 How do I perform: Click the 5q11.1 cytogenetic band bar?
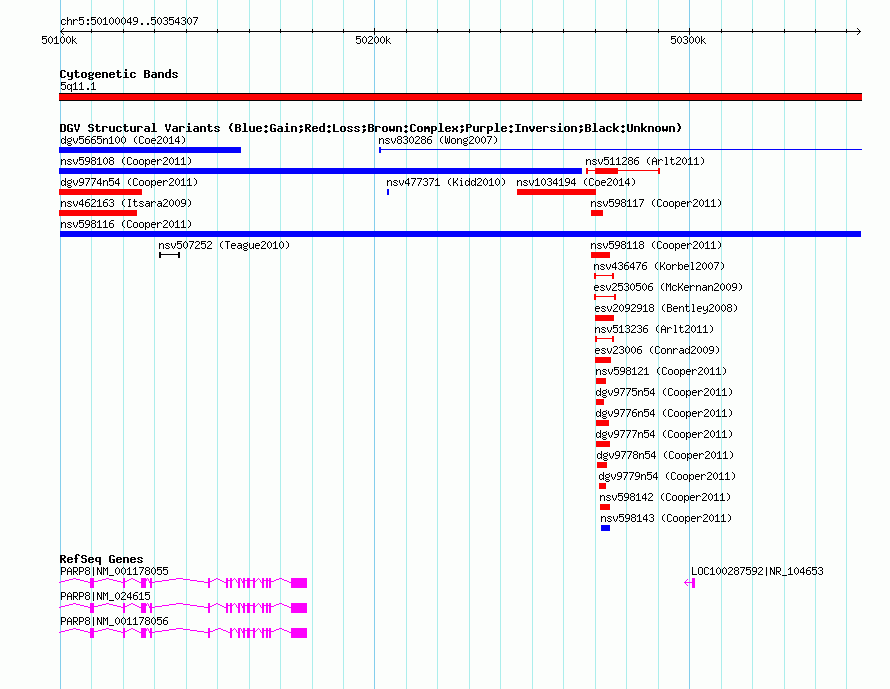coord(460,97)
